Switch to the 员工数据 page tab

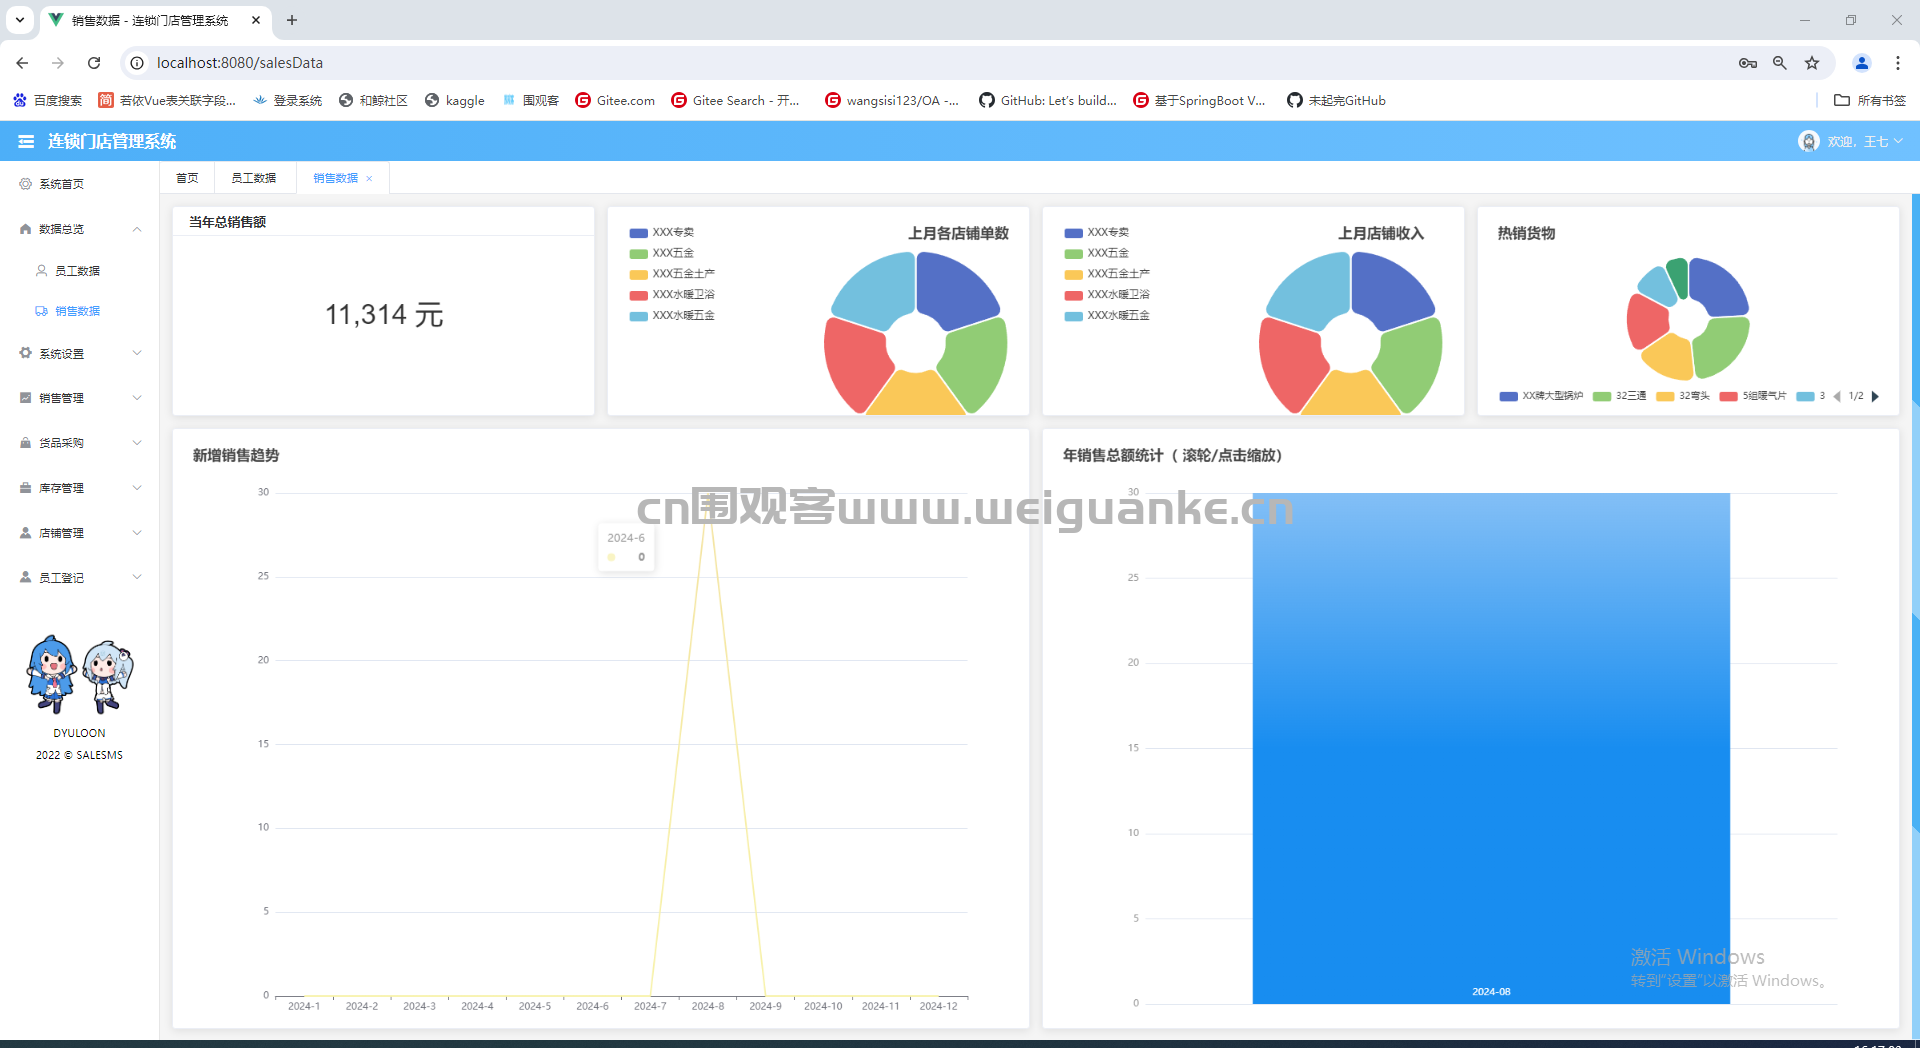[254, 178]
